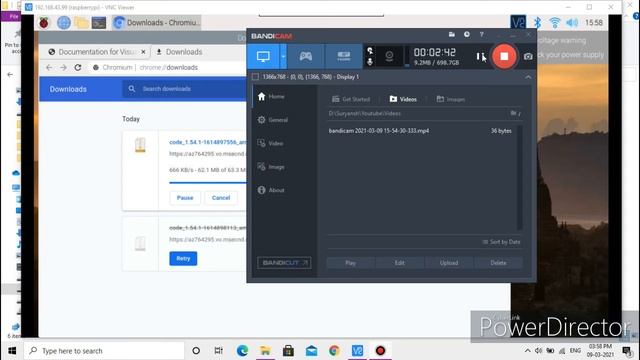This screenshot has height=360, width=640.
Task: Pause the code_1.54.1 download
Action: (185, 198)
